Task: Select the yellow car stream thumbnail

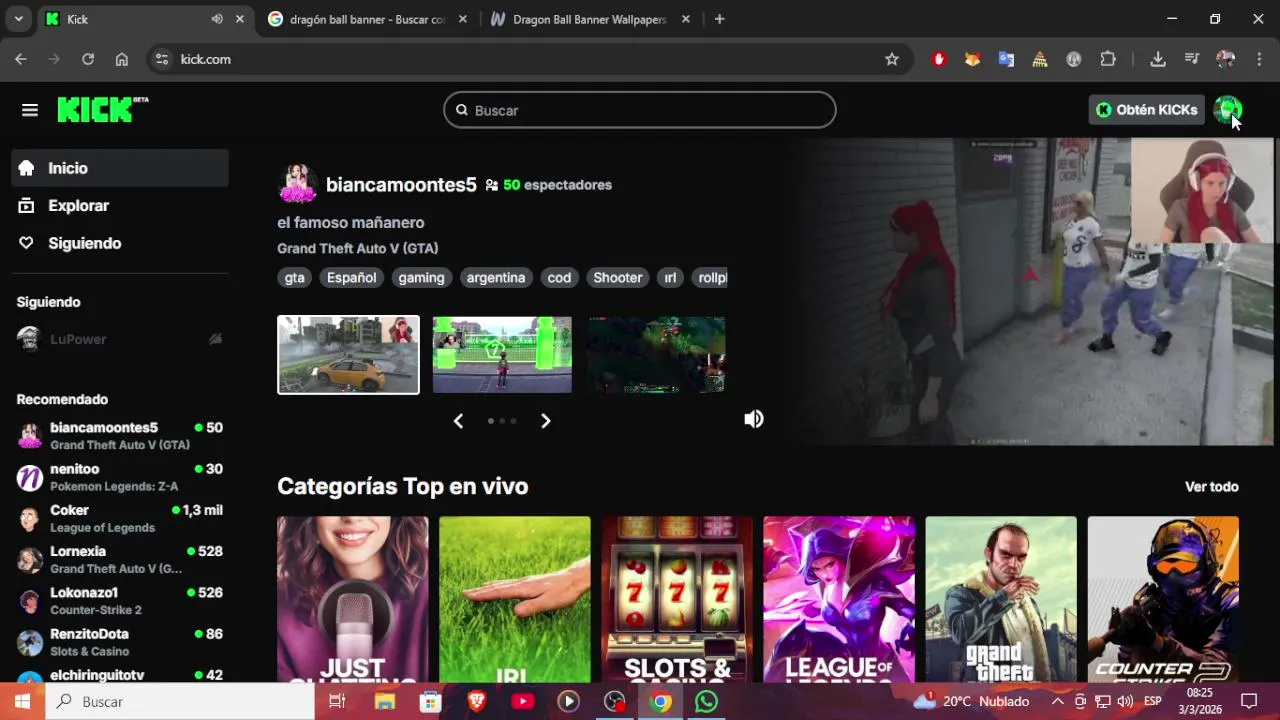Action: point(348,355)
